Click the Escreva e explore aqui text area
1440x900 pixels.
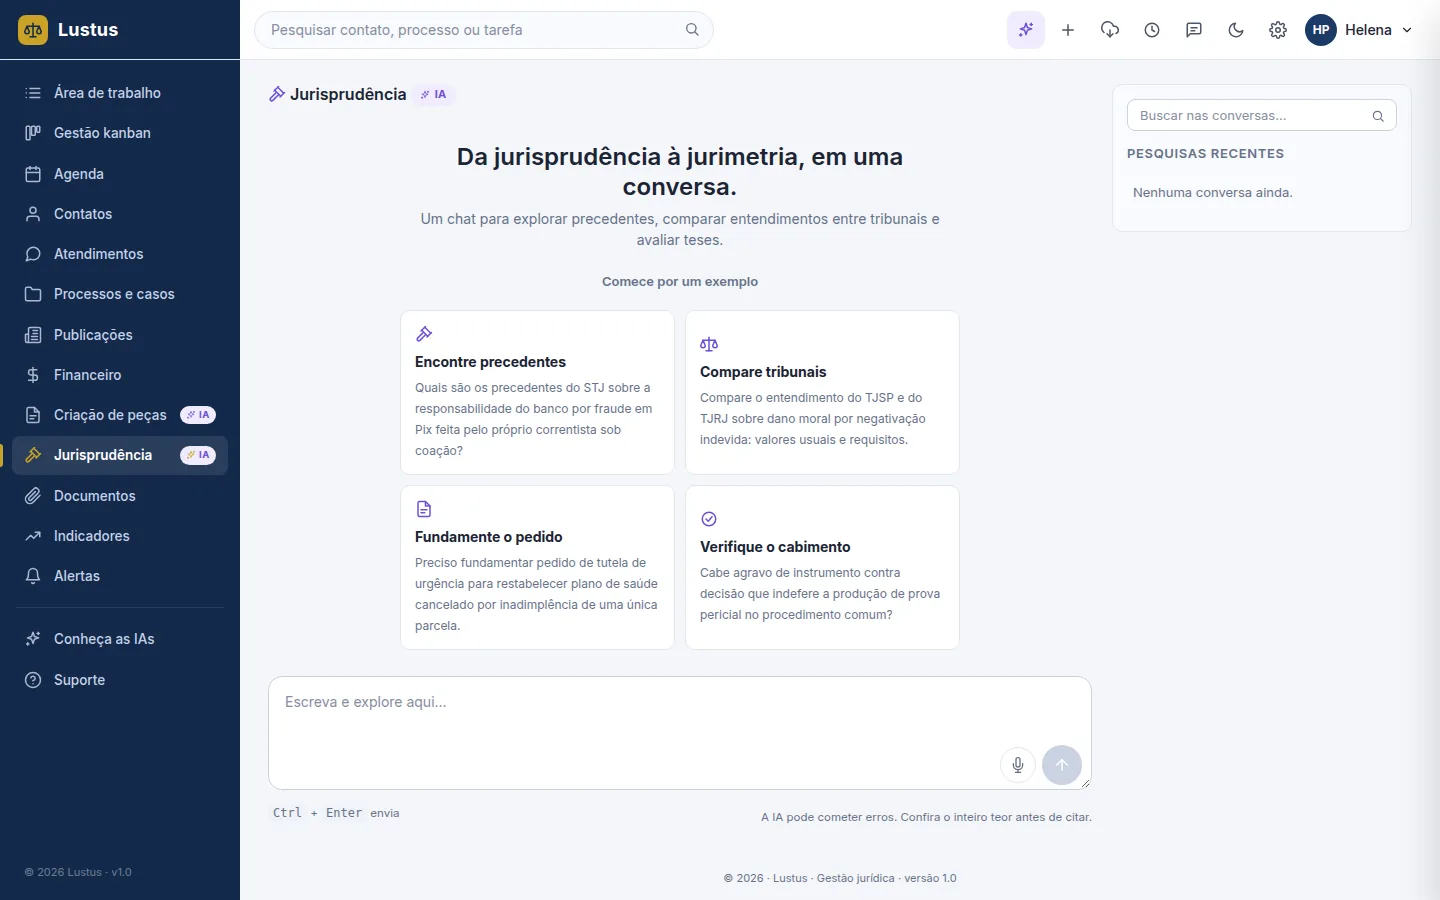pyautogui.click(x=680, y=733)
